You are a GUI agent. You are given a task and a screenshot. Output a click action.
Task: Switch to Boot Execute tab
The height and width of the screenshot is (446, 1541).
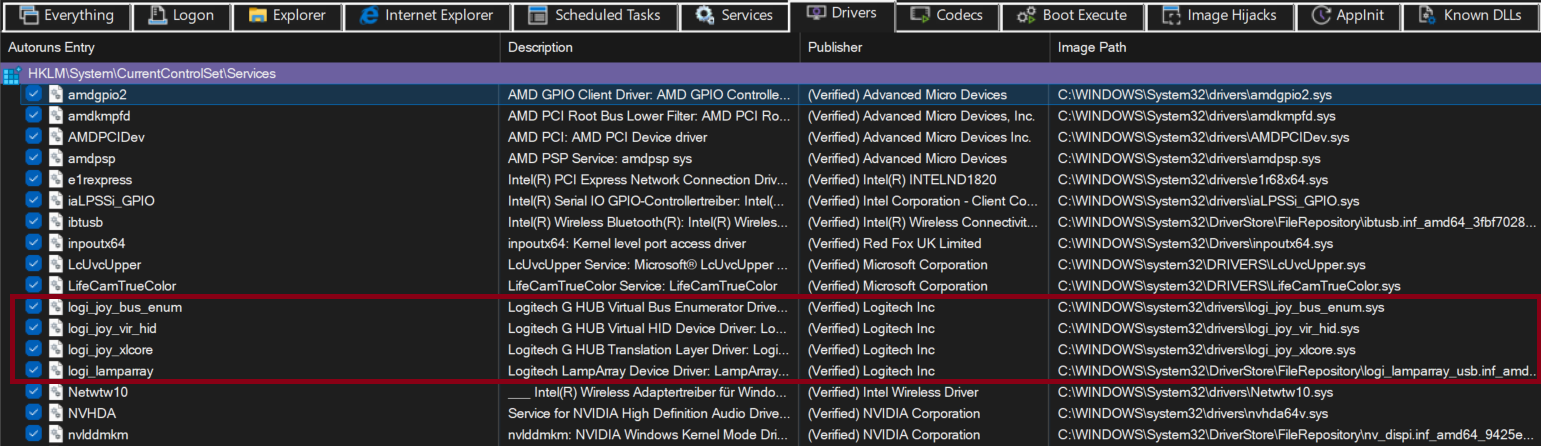click(1071, 15)
